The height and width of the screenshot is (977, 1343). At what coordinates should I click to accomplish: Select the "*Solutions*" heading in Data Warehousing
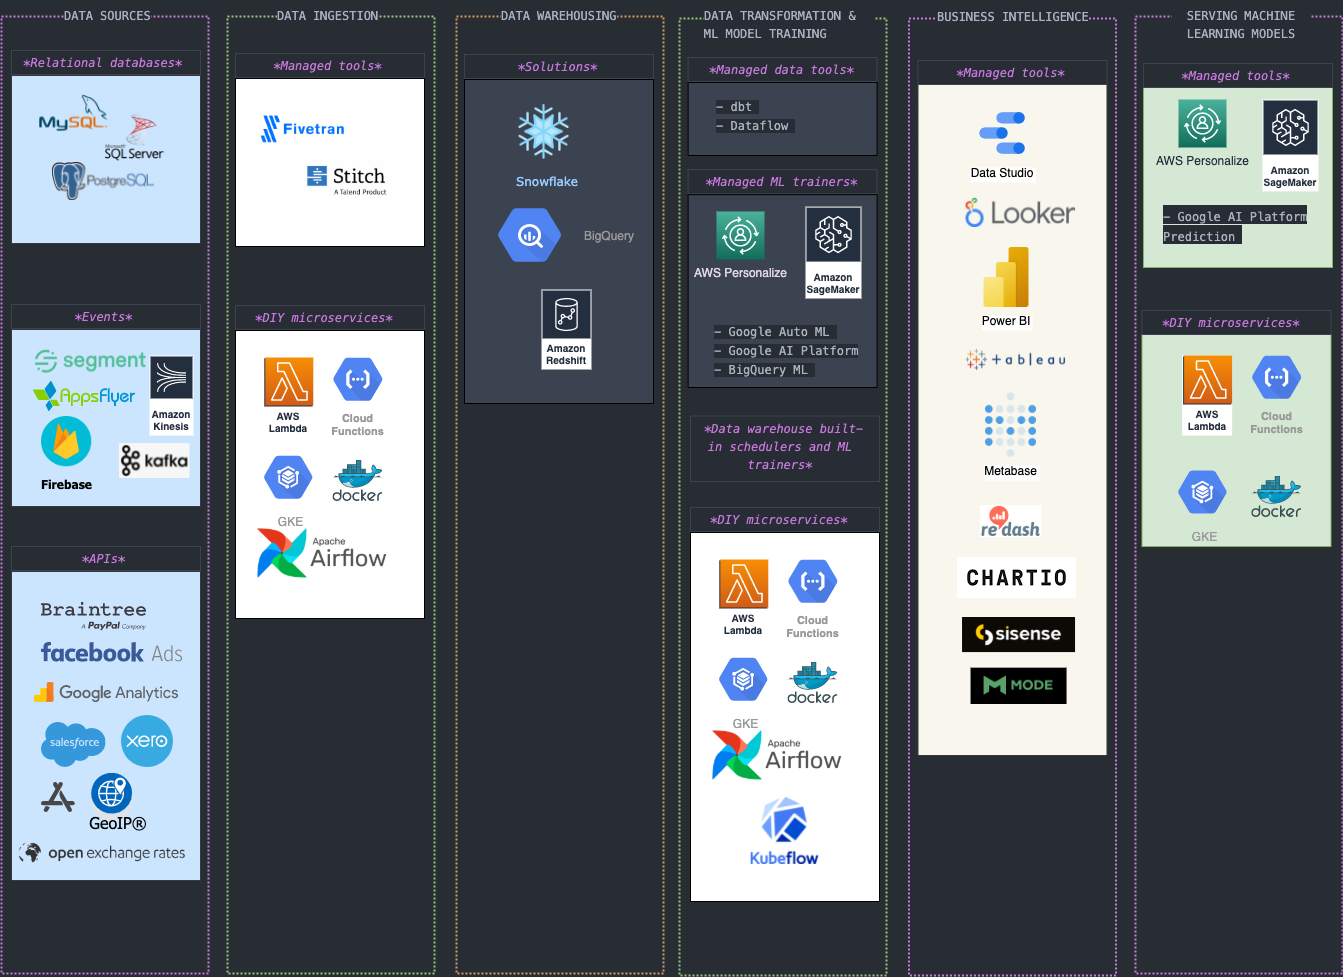pos(558,67)
